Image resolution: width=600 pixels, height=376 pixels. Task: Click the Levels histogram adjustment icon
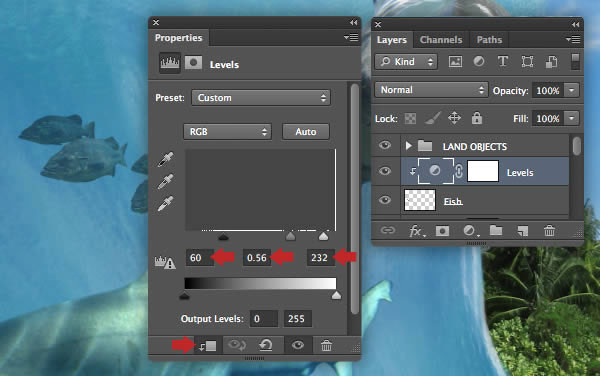tap(170, 63)
